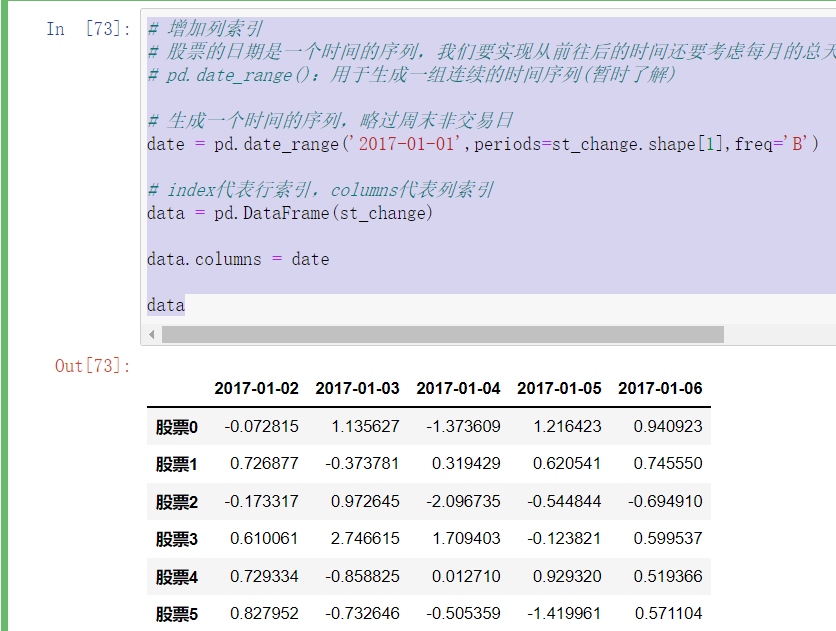The height and width of the screenshot is (631, 836).
Task: Click the Out[73] output prompt
Action: (93, 366)
